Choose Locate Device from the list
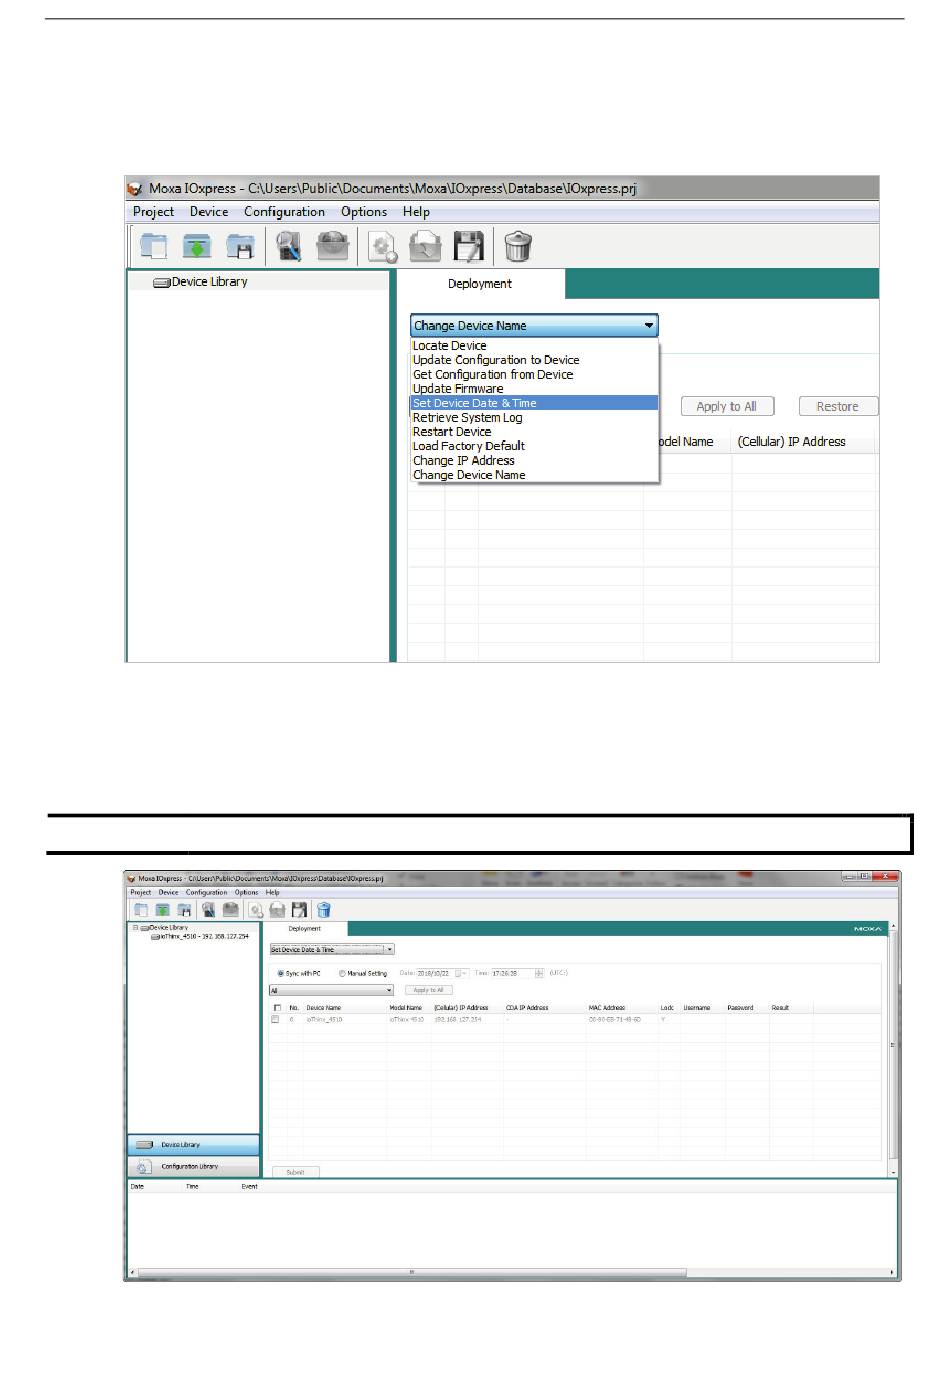950x1387 pixels. (535, 346)
